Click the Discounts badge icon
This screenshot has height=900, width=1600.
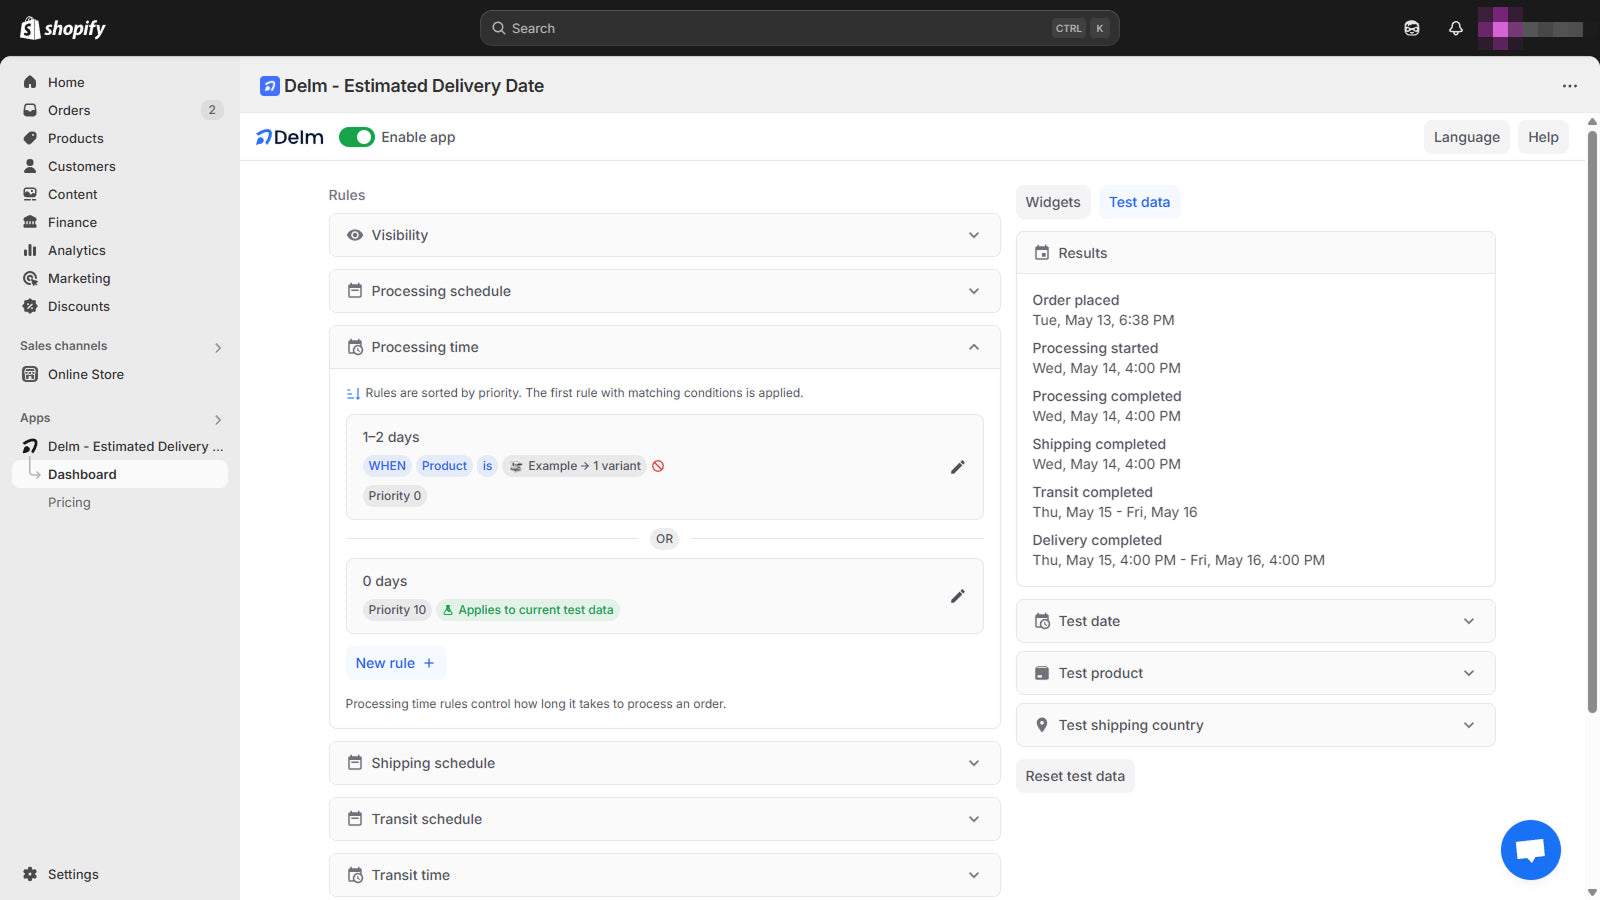tap(30, 306)
